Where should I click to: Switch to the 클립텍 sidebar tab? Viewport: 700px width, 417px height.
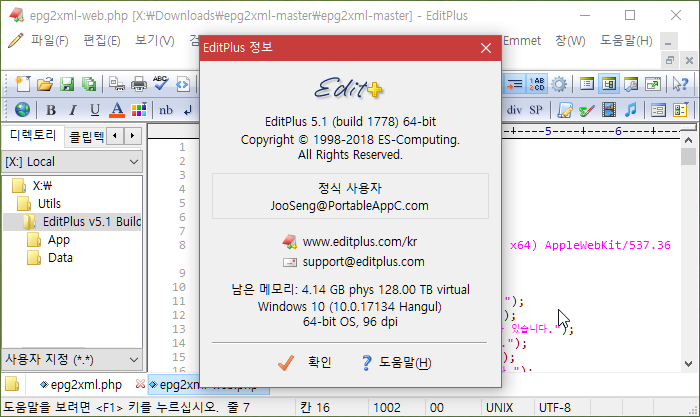pyautogui.click(x=86, y=136)
